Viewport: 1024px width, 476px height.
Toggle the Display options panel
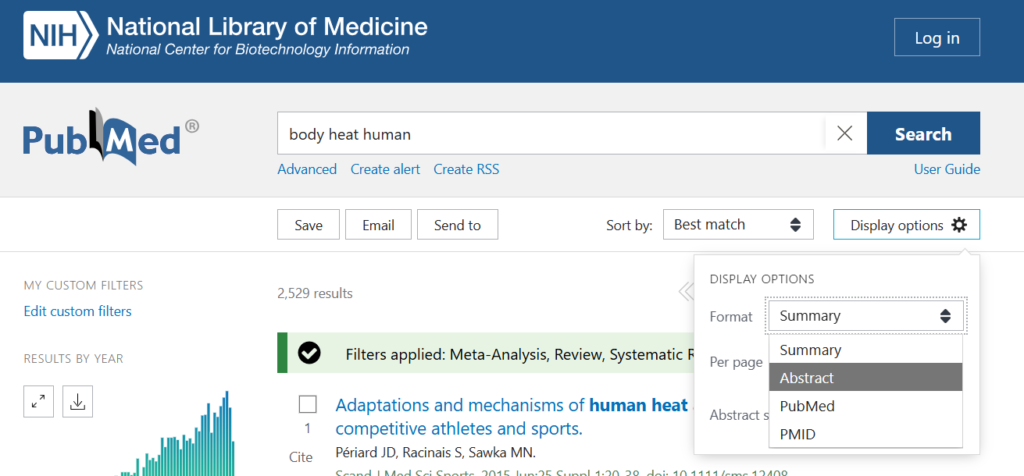pos(906,225)
